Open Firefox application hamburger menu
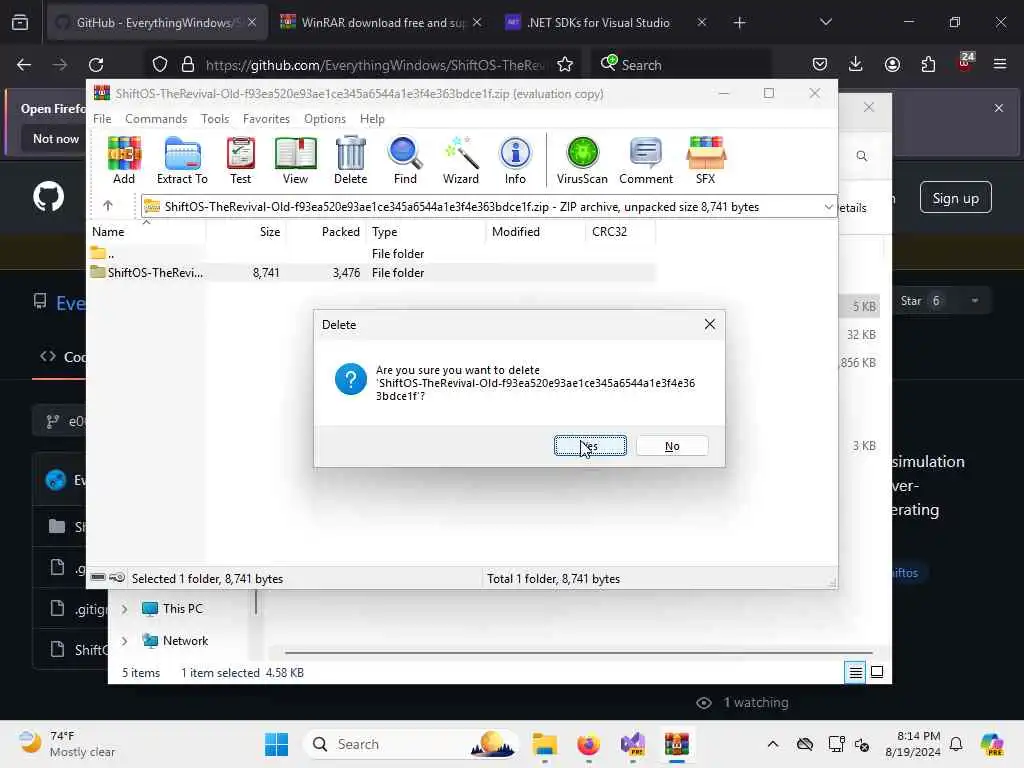Image resolution: width=1024 pixels, height=768 pixels. point(1000,64)
